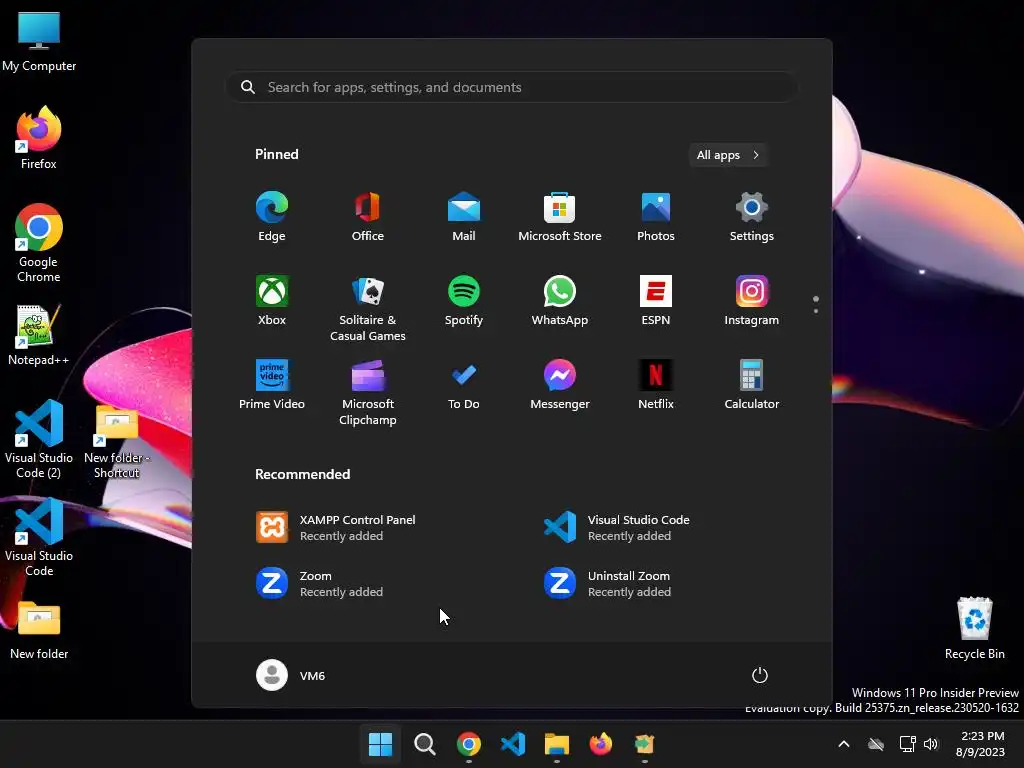Open WhatsApp

pos(560,301)
